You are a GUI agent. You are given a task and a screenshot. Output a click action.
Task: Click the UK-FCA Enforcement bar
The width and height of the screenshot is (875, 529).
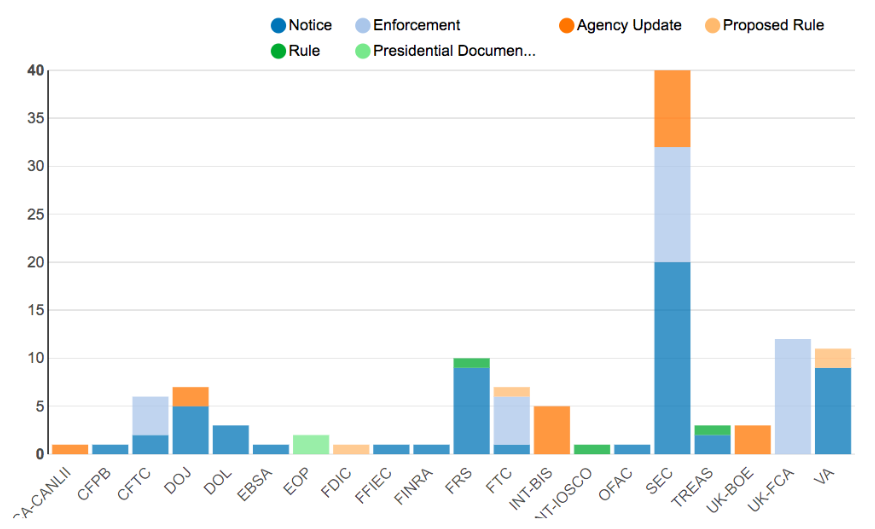(792, 396)
